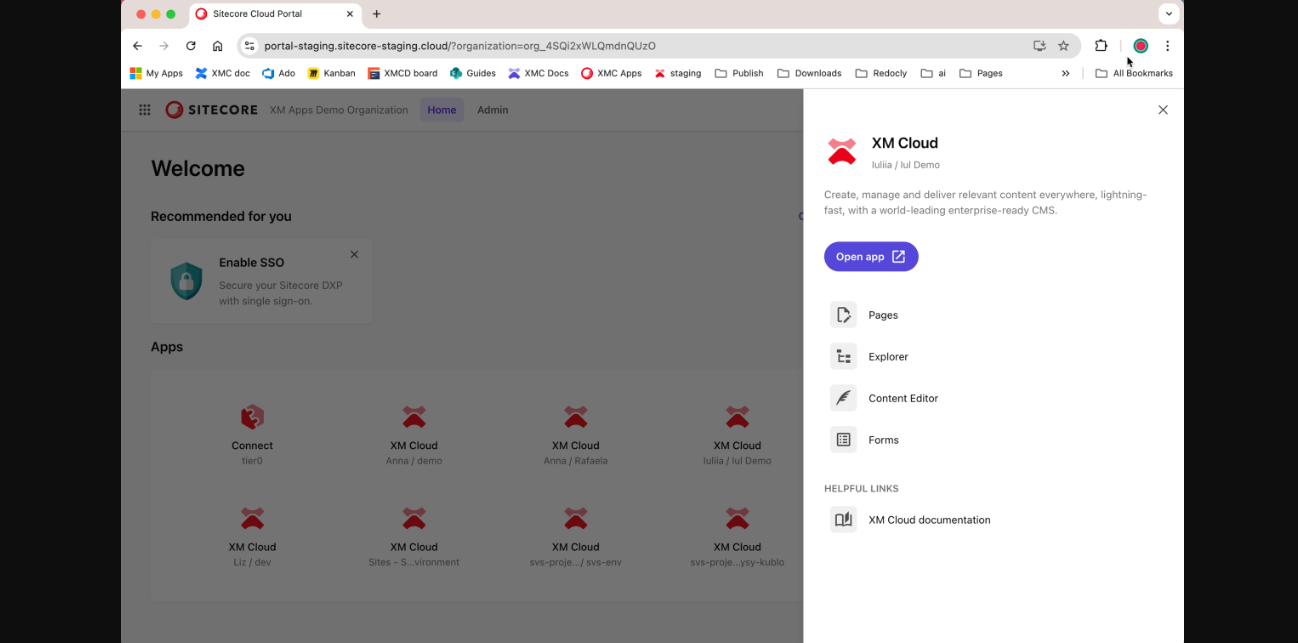Open XM Cloud Iuliia / Iul Demo tile
1298x643 pixels.
click(737, 434)
